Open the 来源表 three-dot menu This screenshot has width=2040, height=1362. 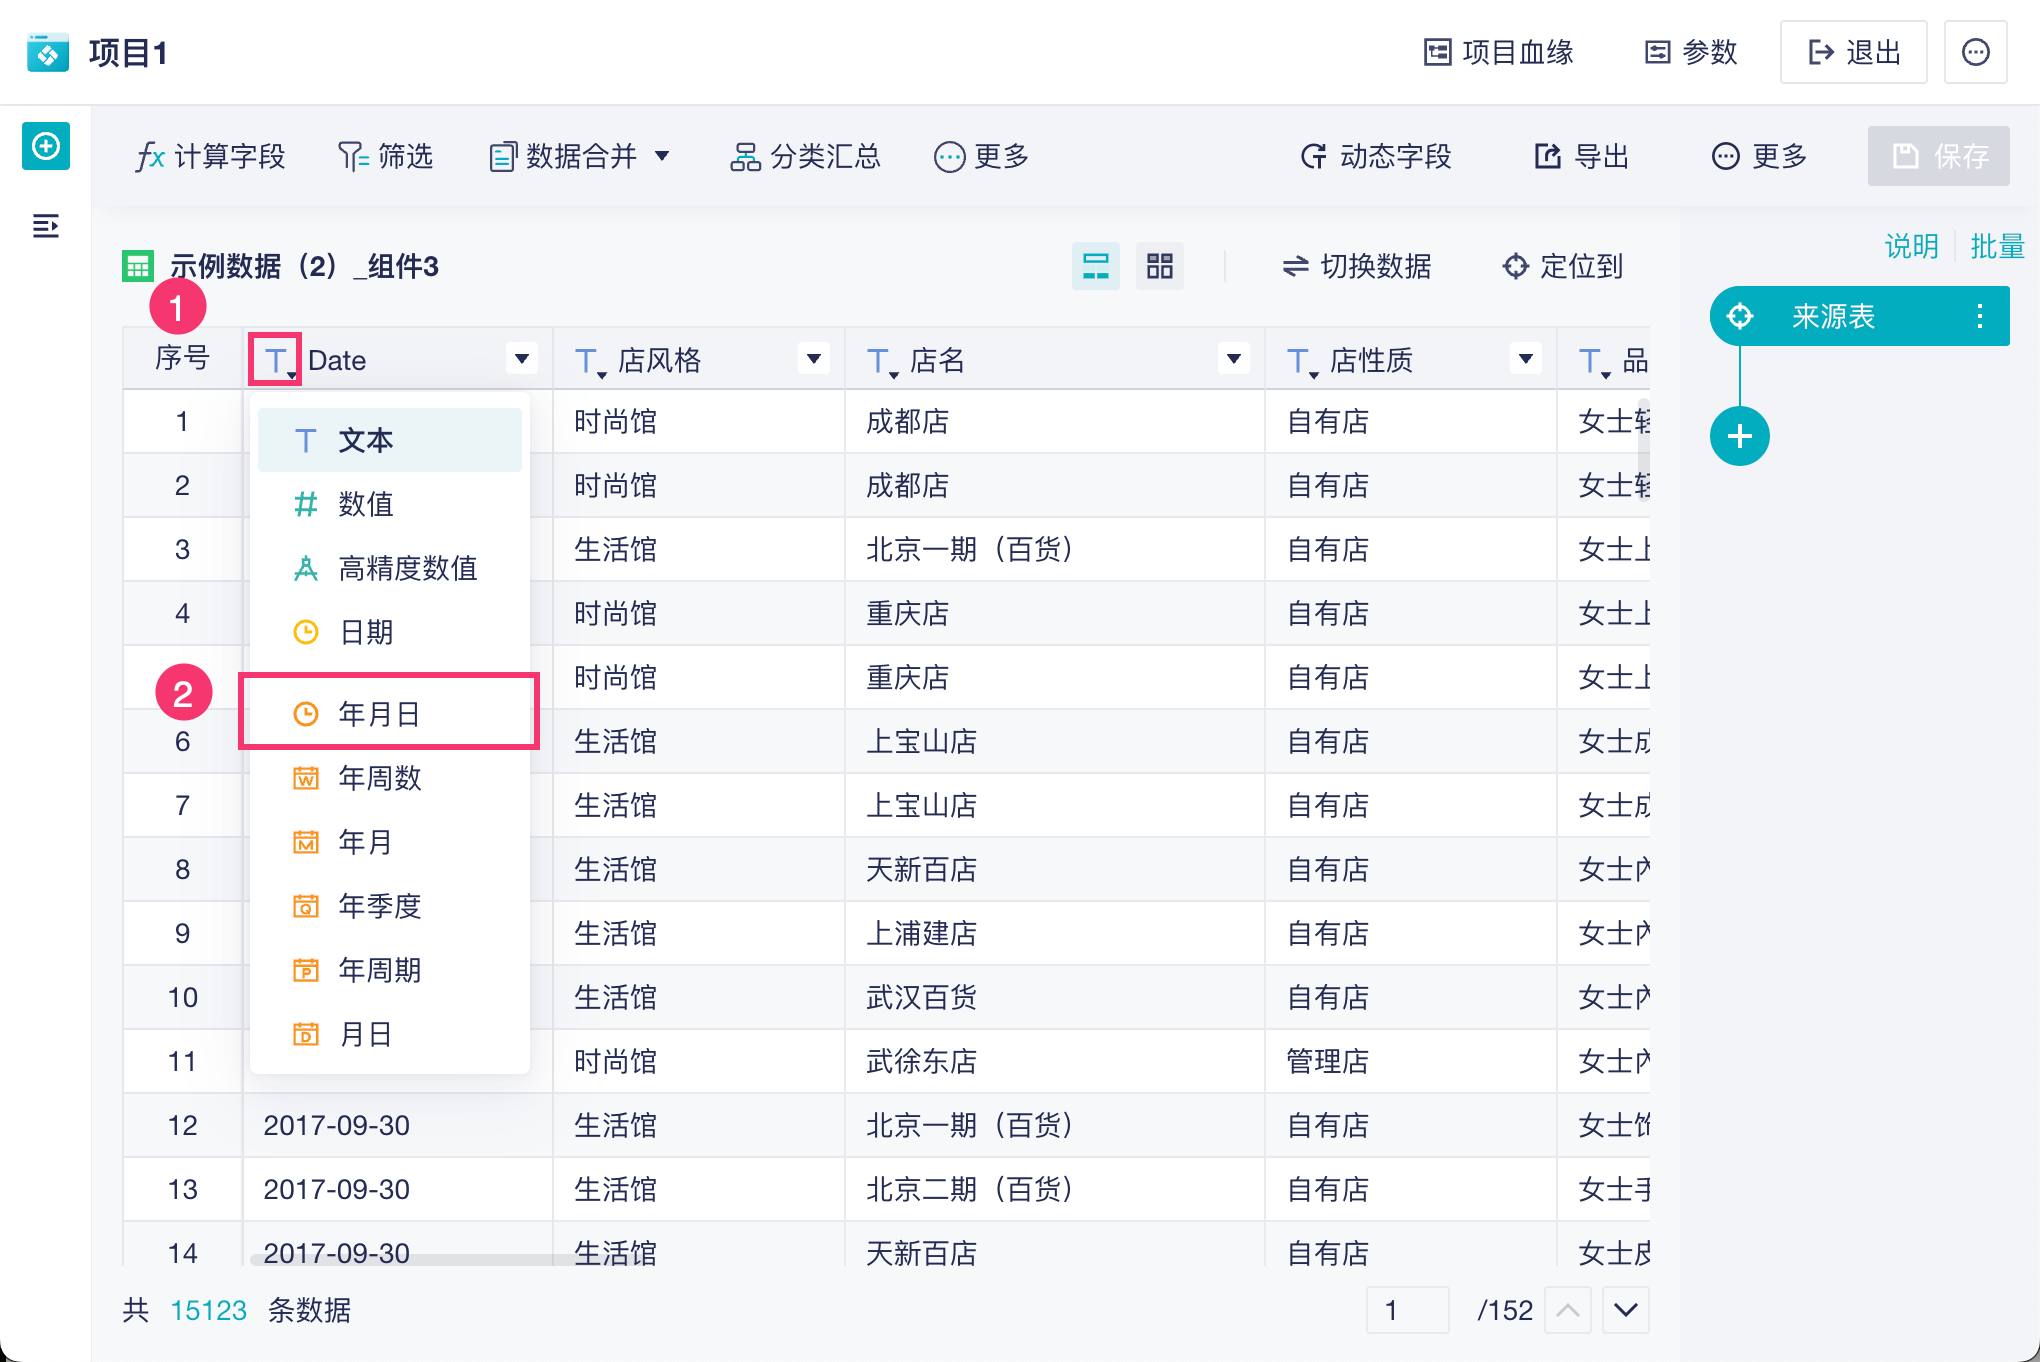1979,317
